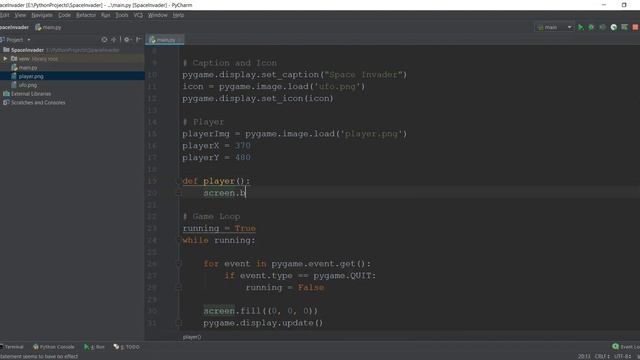Open the Edit menu
The width and height of the screenshot is (640, 360).
(x=4, y=15)
